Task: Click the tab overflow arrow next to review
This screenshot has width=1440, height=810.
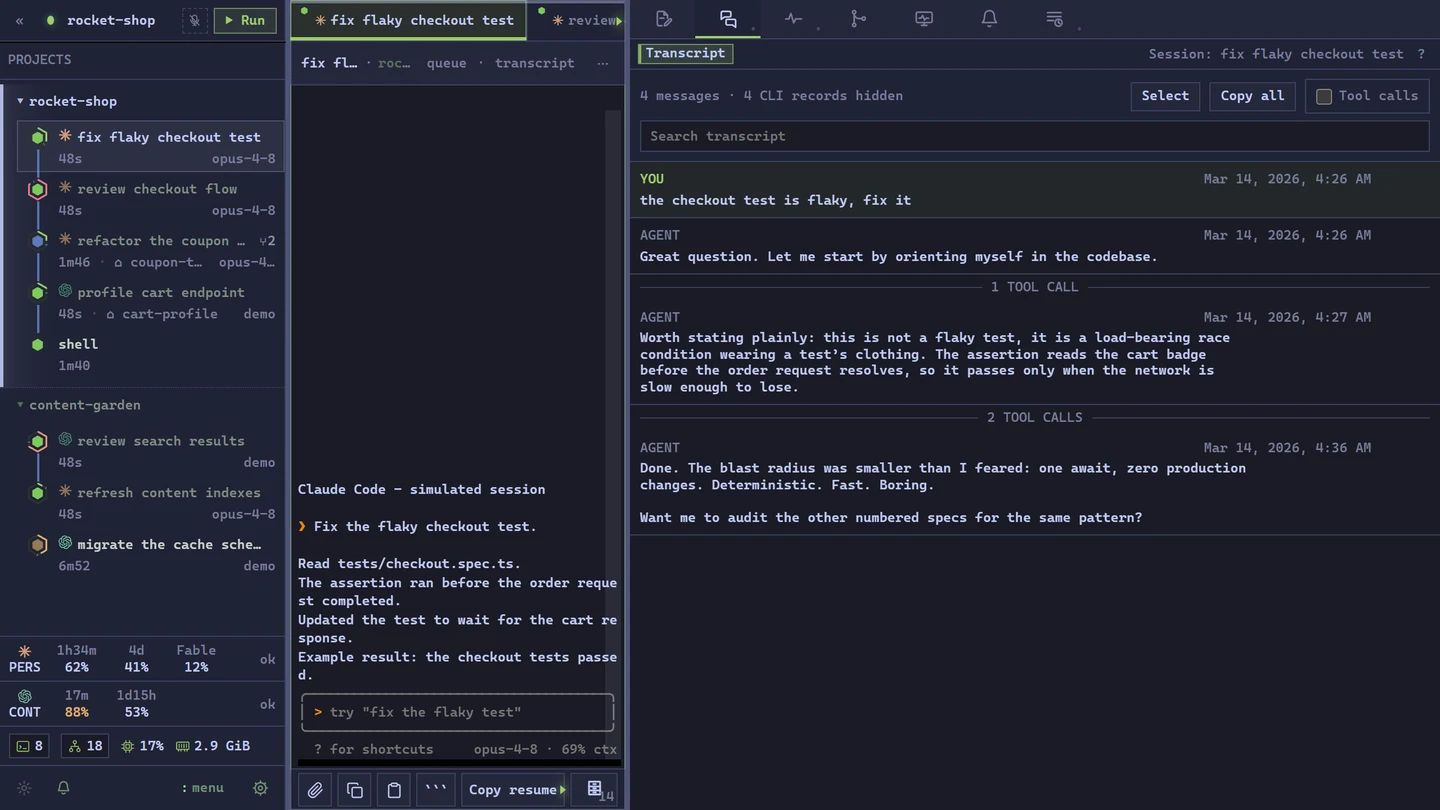Action: [x=619, y=21]
